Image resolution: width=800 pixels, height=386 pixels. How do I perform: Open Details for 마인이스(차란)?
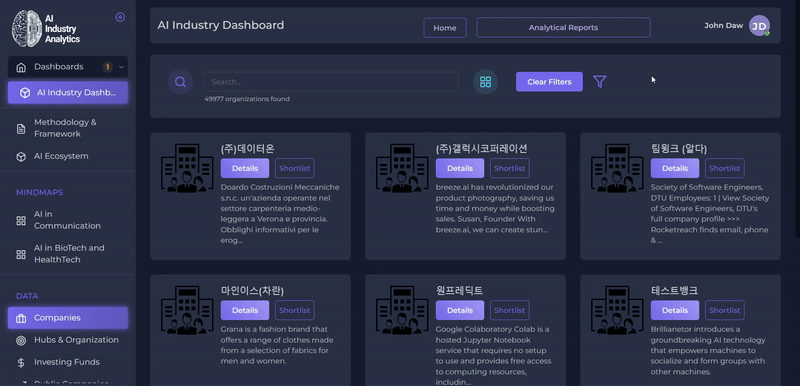(x=245, y=310)
